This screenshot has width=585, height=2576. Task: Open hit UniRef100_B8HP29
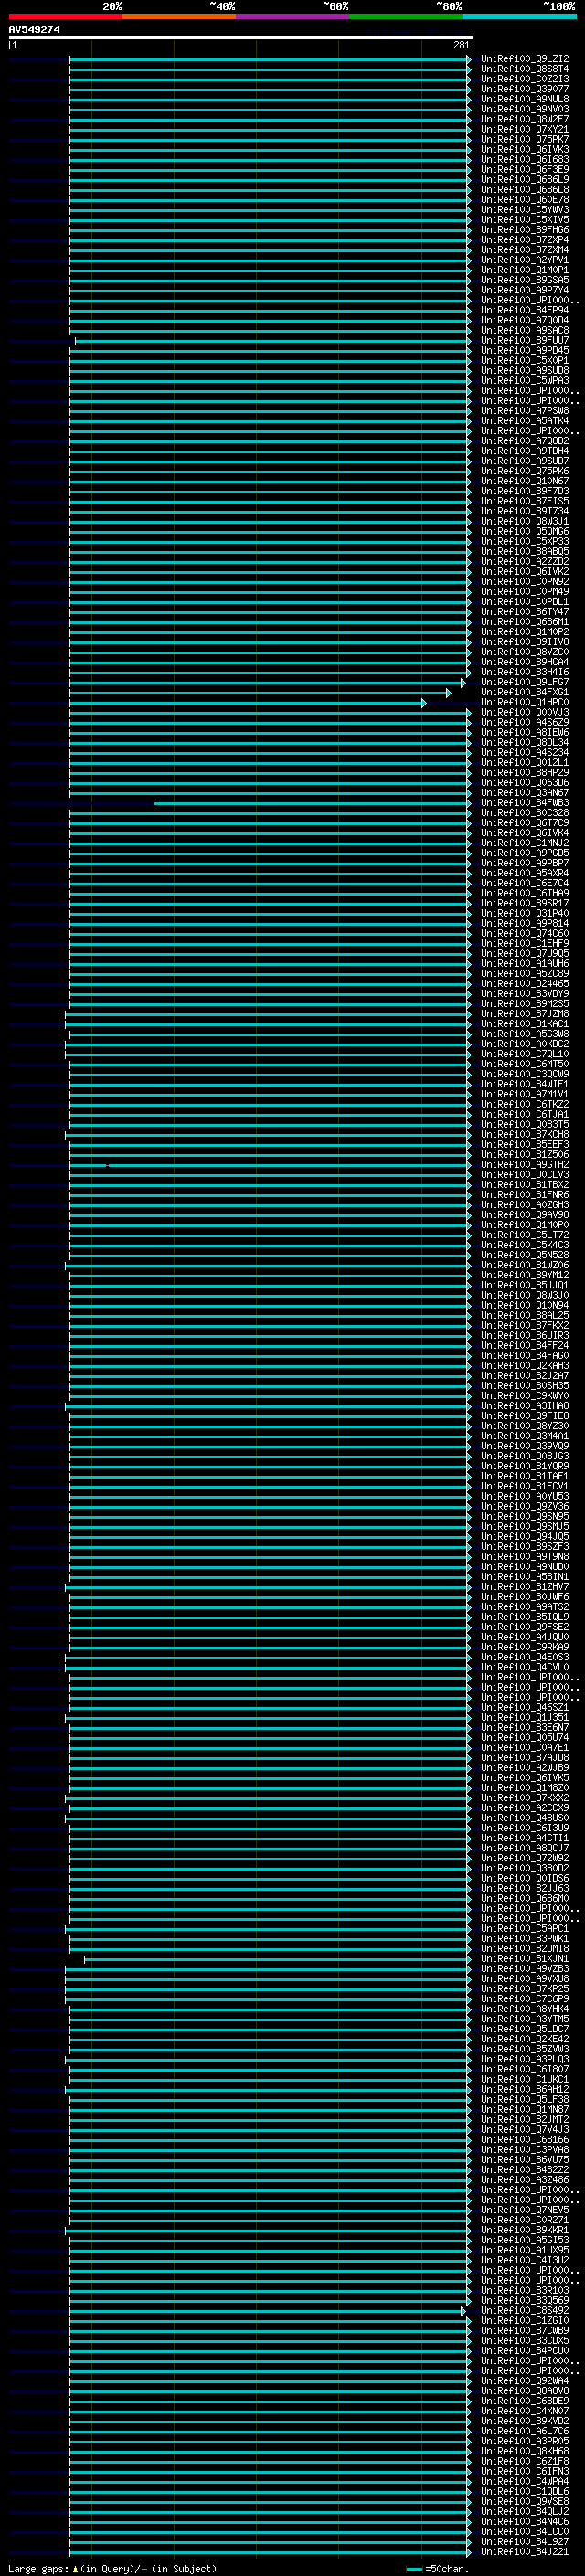525,772
